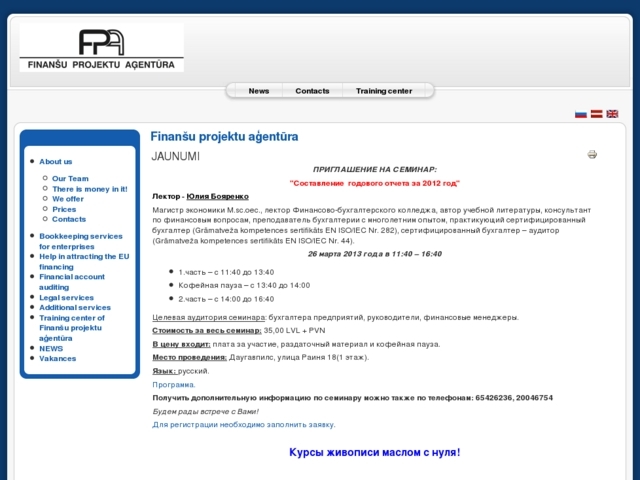Open About us in the sidebar
This screenshot has width=640, height=480.
[56, 162]
